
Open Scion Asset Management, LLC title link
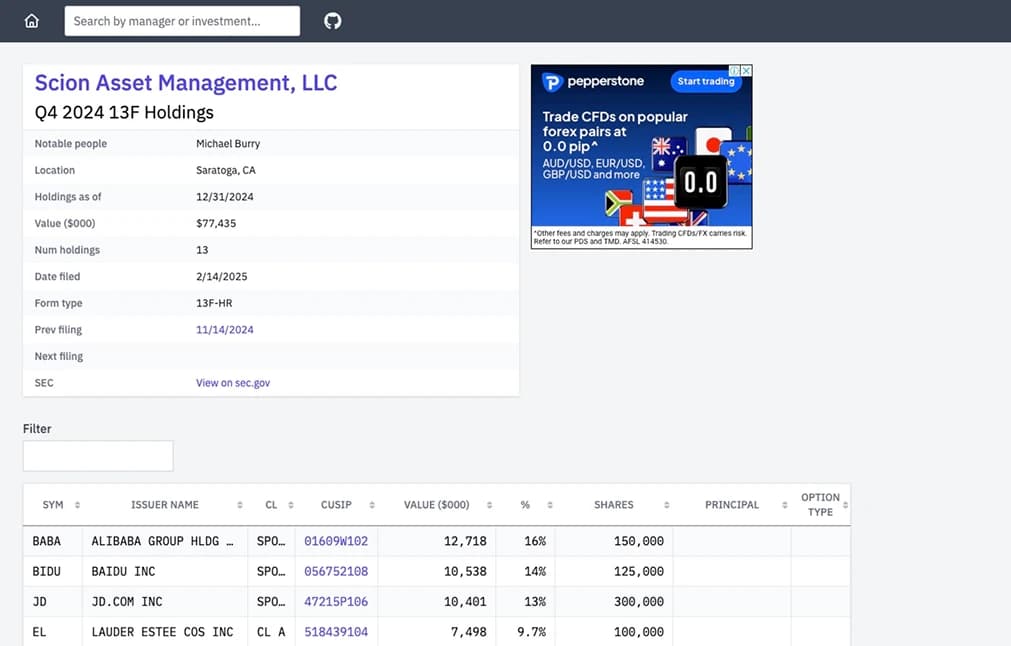tap(186, 83)
